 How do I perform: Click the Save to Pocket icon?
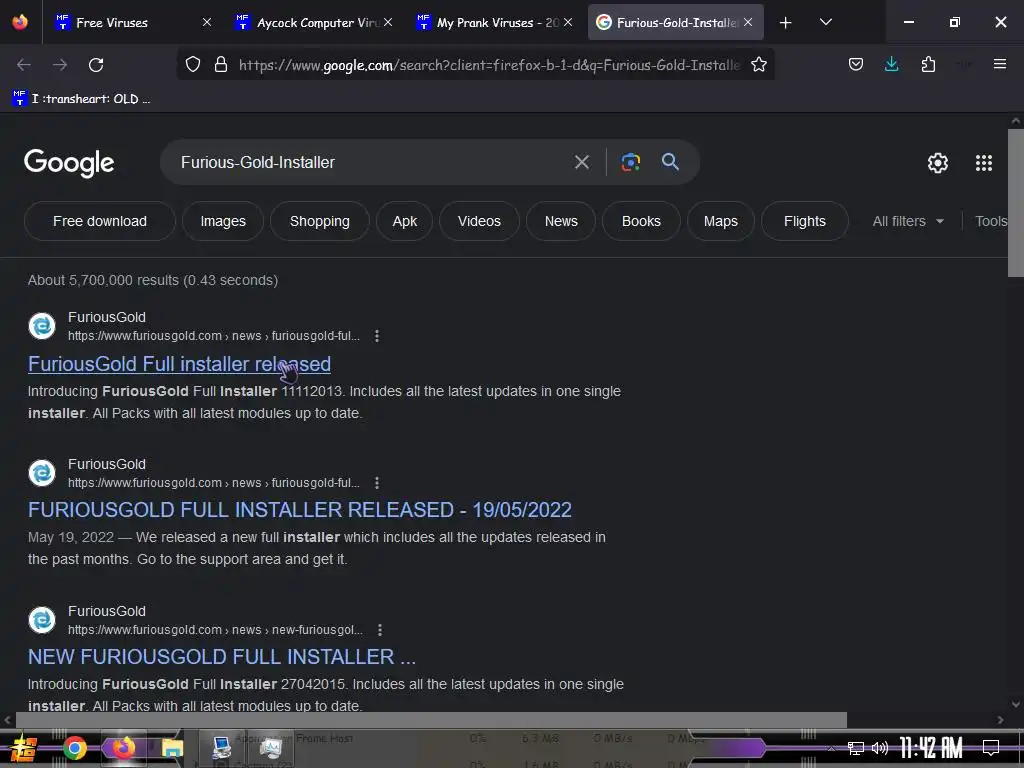point(856,64)
